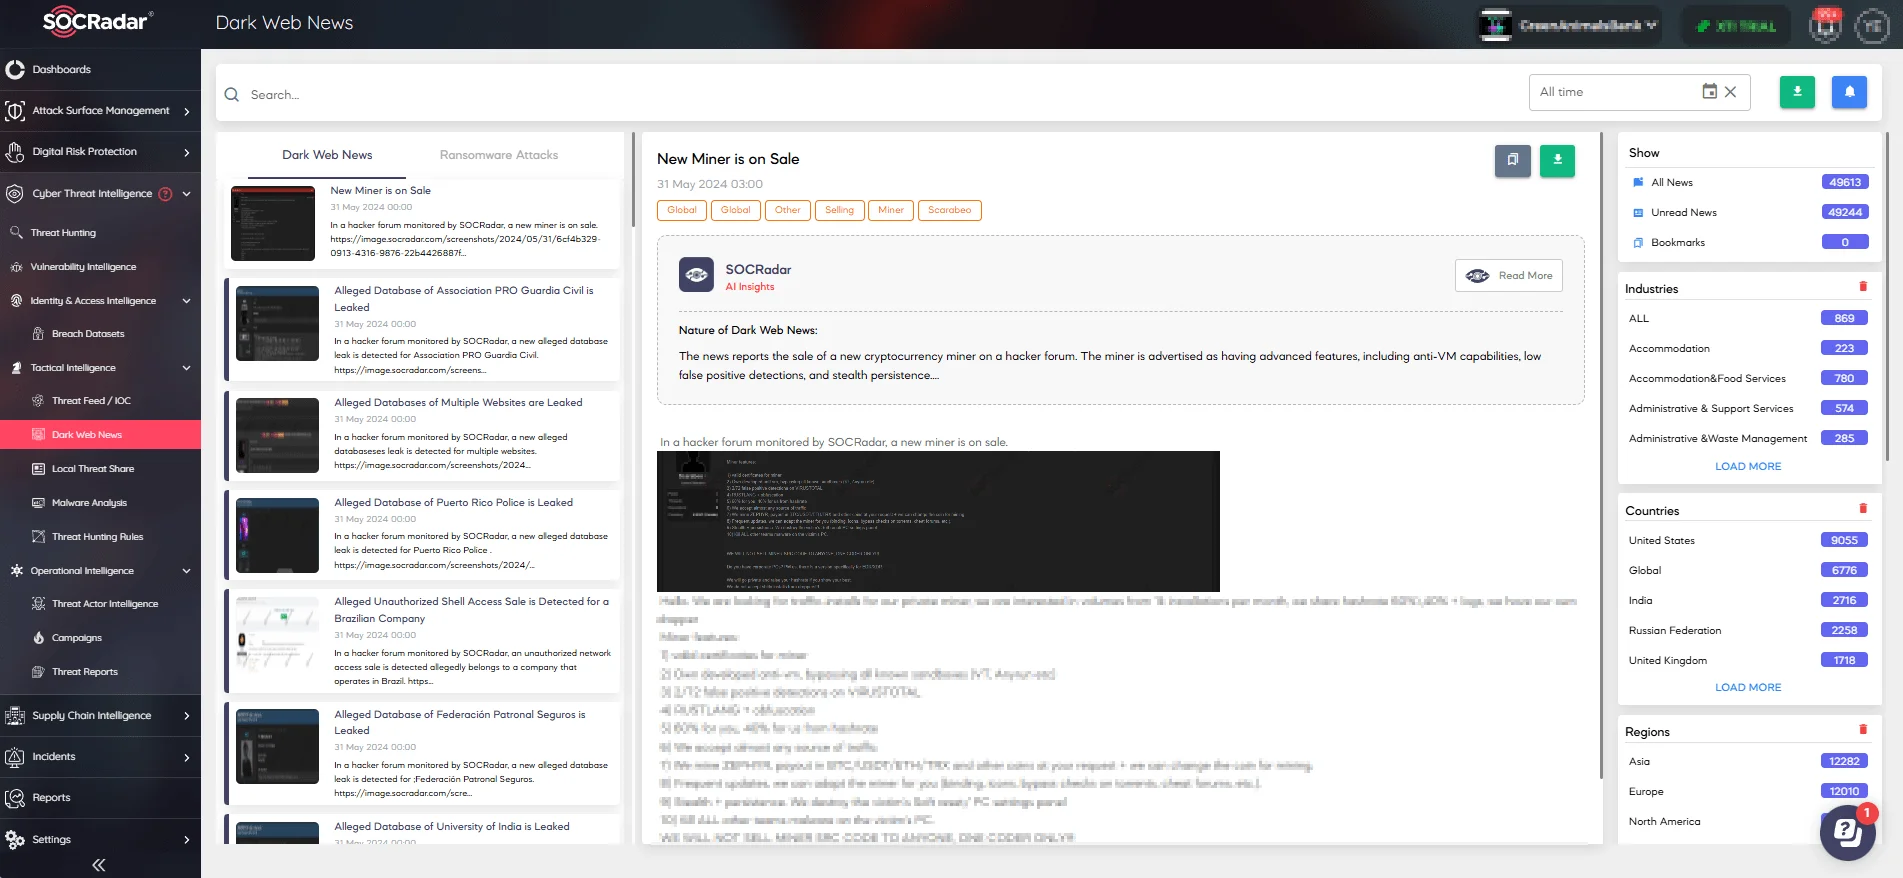
Task: Clear the Industries filter trash icon
Action: pyautogui.click(x=1863, y=287)
